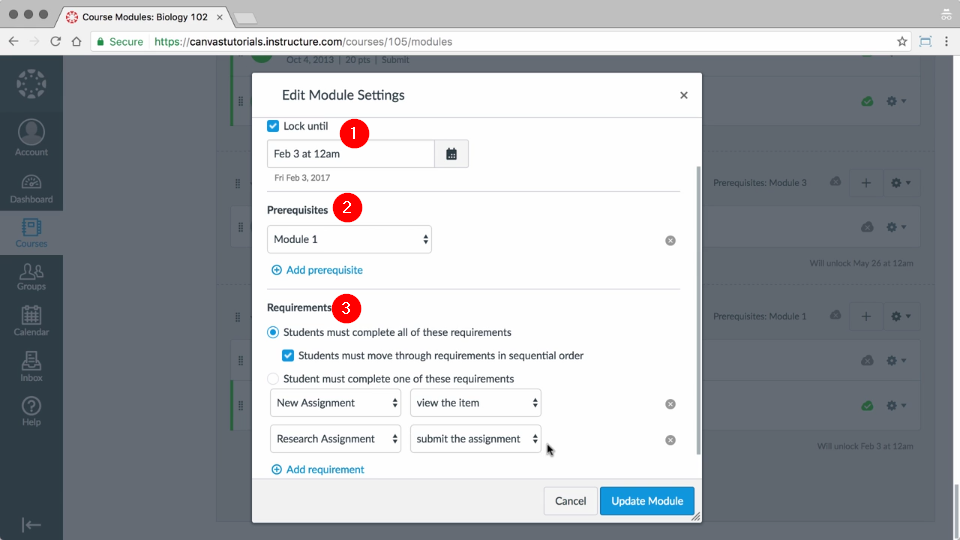Toggle sequential order requirement checkbox
The width and height of the screenshot is (960, 540).
[288, 355]
